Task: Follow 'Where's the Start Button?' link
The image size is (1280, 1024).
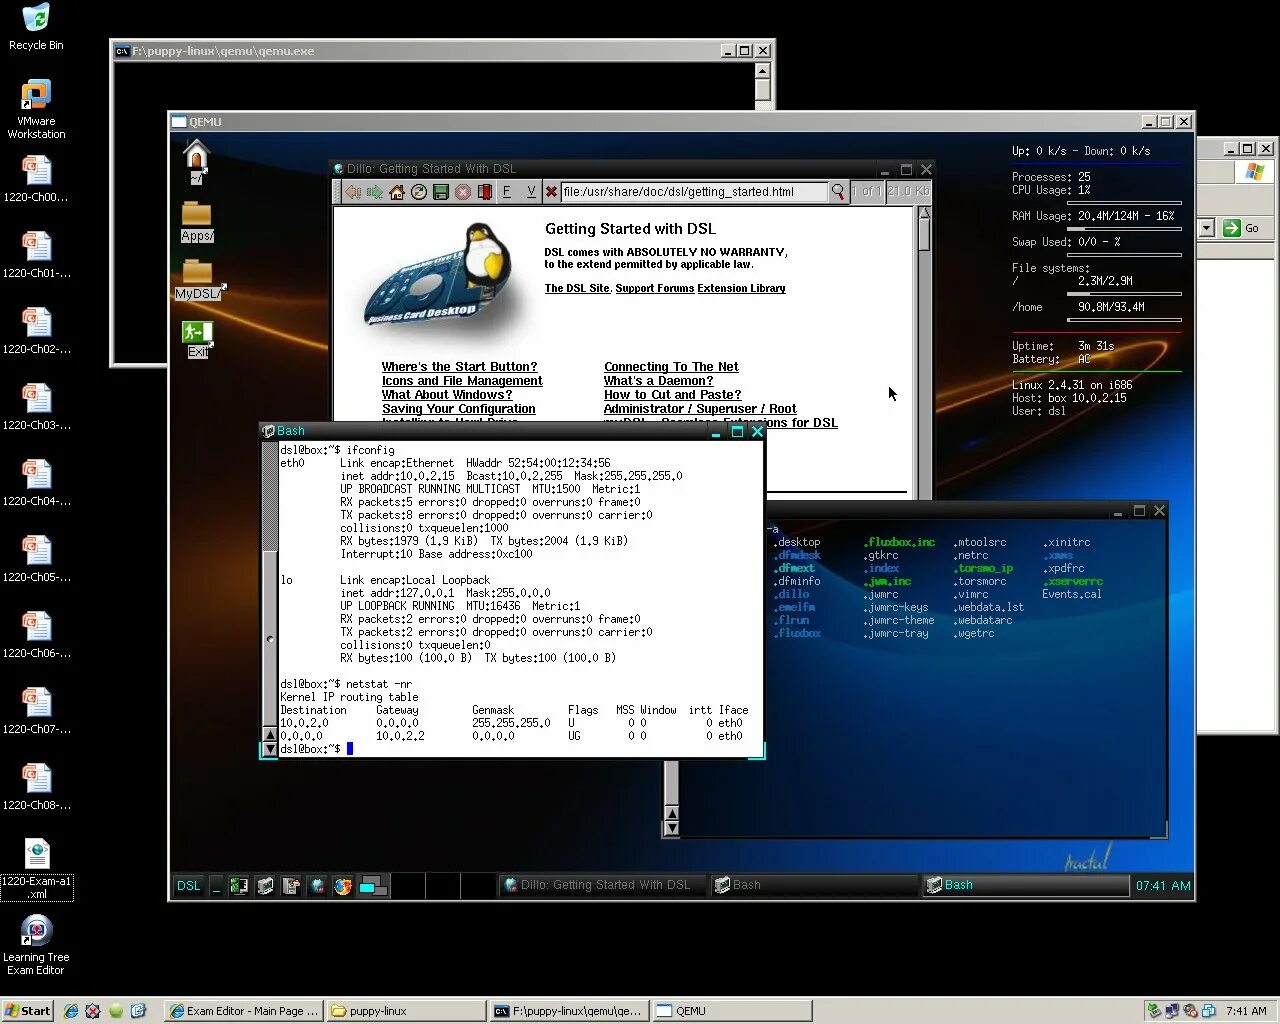Action: (459, 367)
